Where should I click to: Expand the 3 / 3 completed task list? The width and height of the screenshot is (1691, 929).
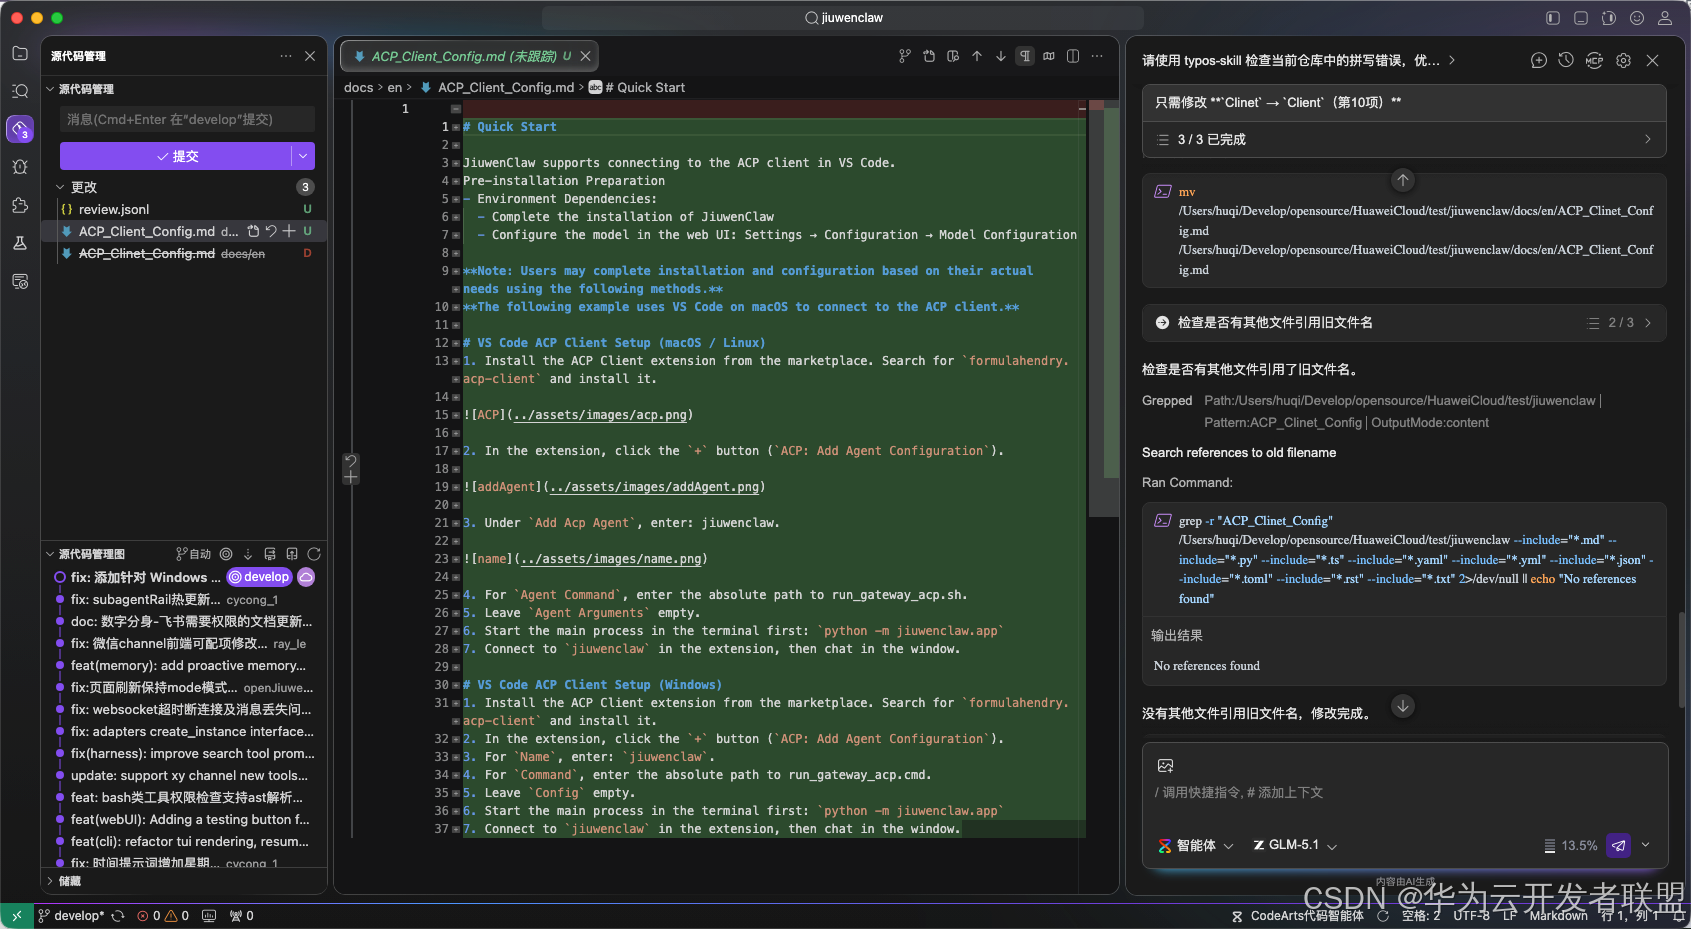pyautogui.click(x=1404, y=140)
